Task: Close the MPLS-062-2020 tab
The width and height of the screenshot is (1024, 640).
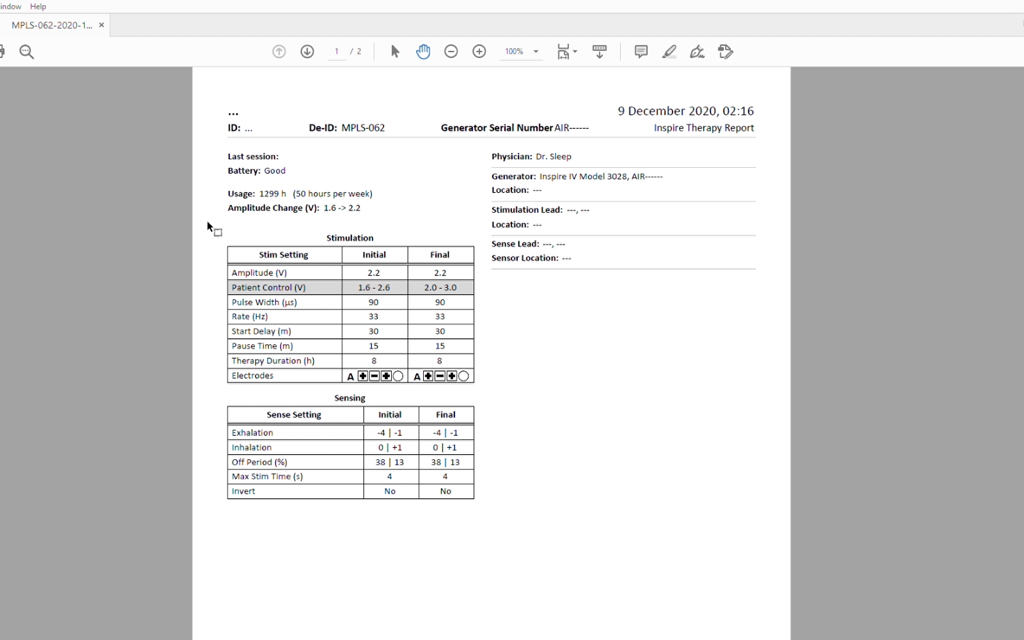Action: pyautogui.click(x=101, y=25)
